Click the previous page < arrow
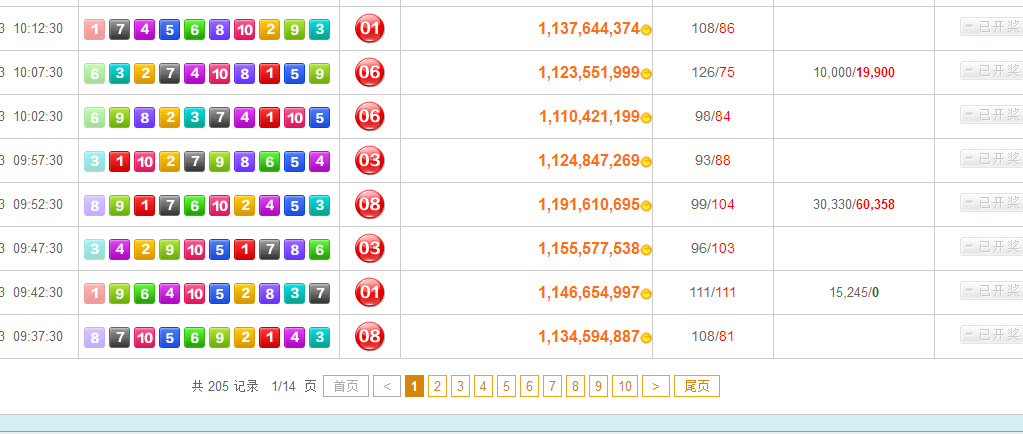Image resolution: width=1023 pixels, height=434 pixels. point(387,386)
